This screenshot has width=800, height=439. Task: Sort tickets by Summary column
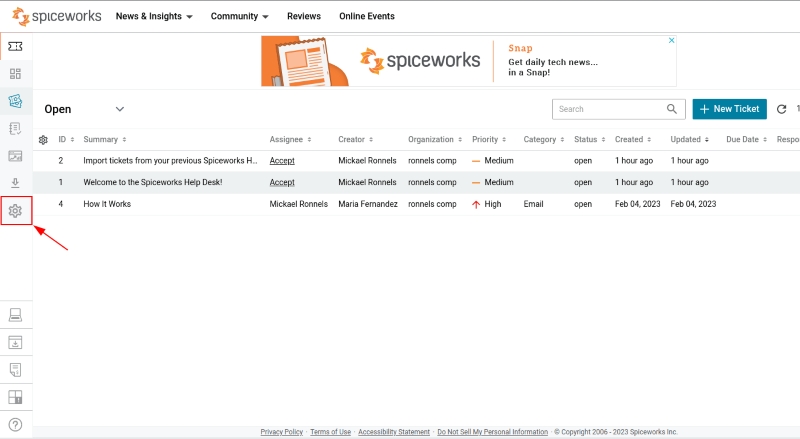tap(105, 139)
